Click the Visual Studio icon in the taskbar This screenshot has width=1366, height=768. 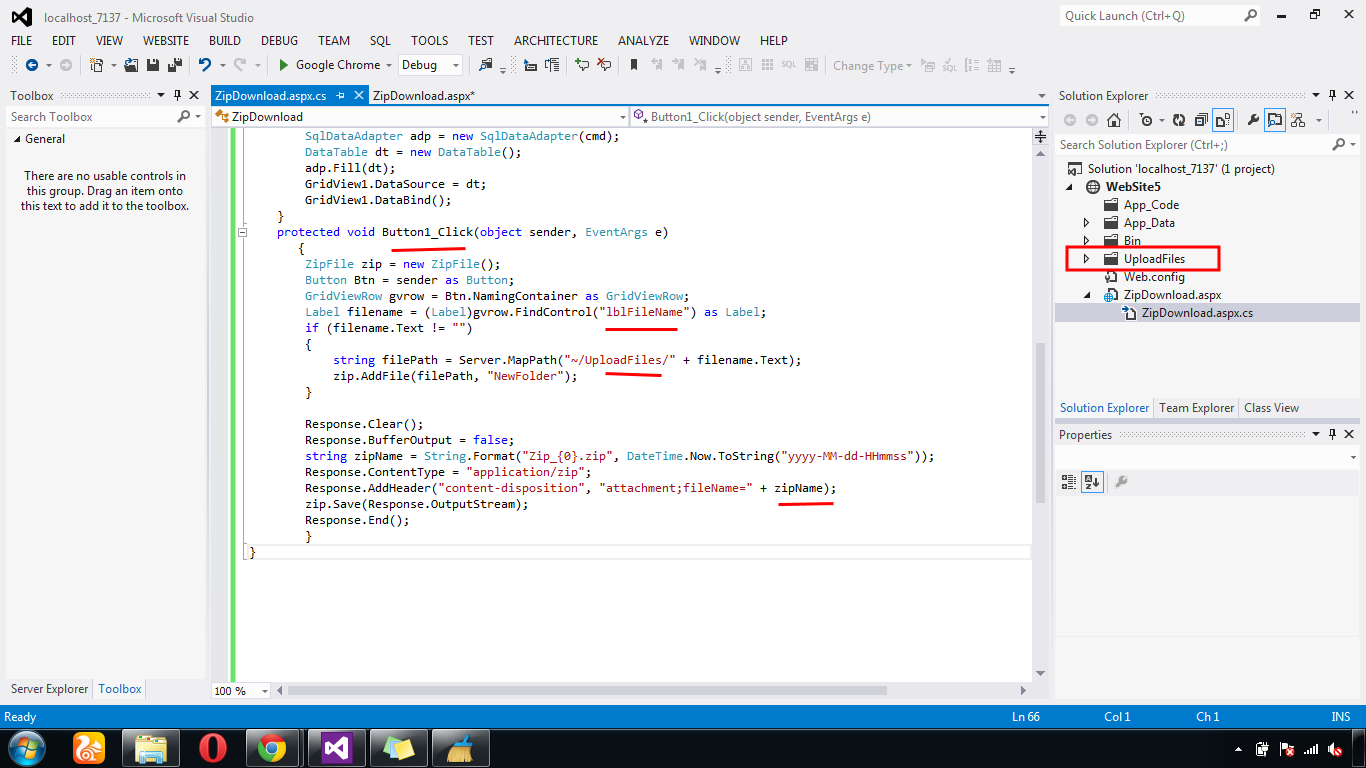click(336, 747)
